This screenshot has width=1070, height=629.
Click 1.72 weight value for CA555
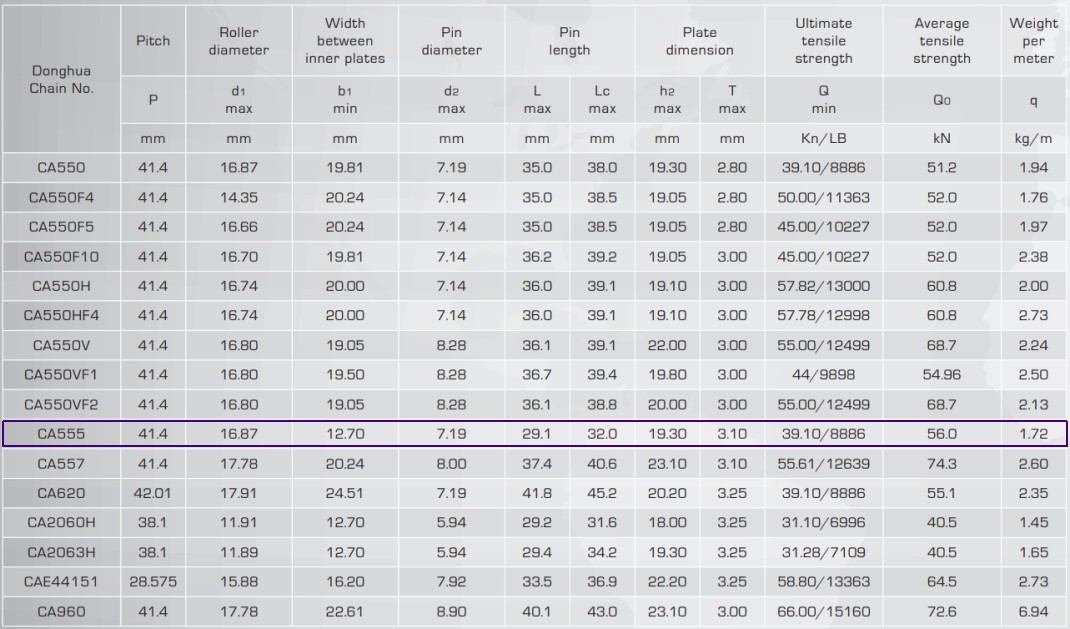1033,434
